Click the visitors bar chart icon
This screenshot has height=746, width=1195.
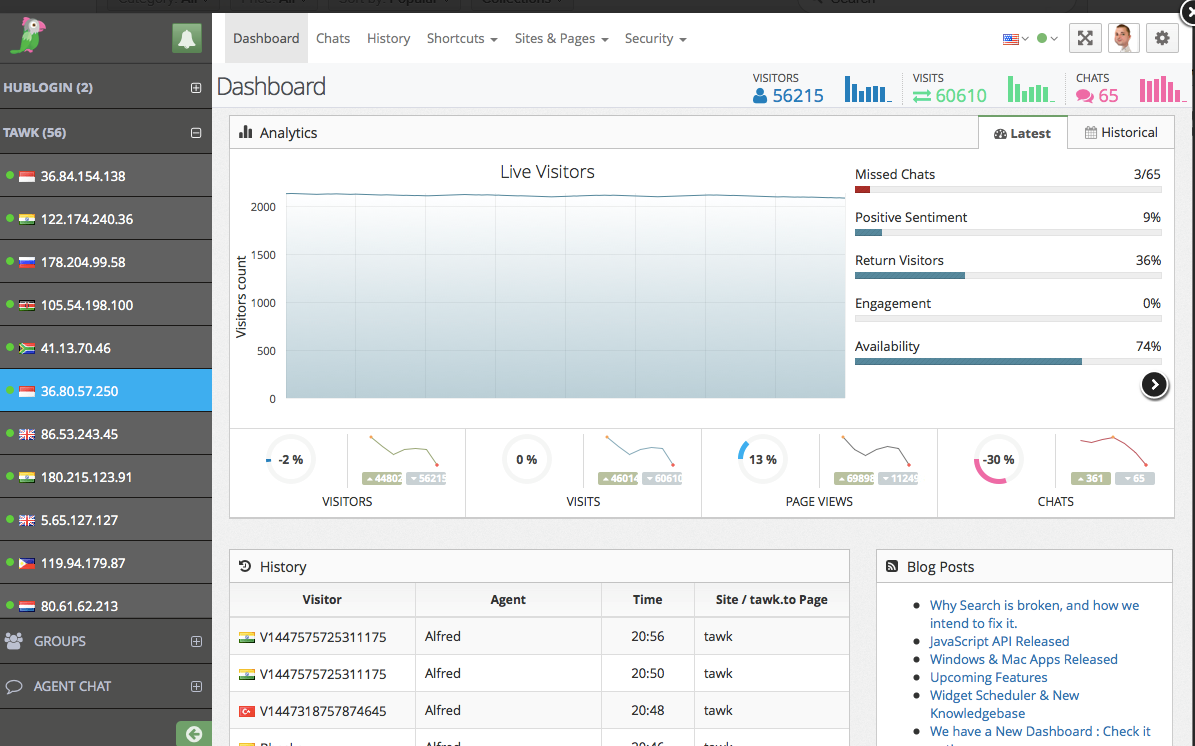pos(867,89)
